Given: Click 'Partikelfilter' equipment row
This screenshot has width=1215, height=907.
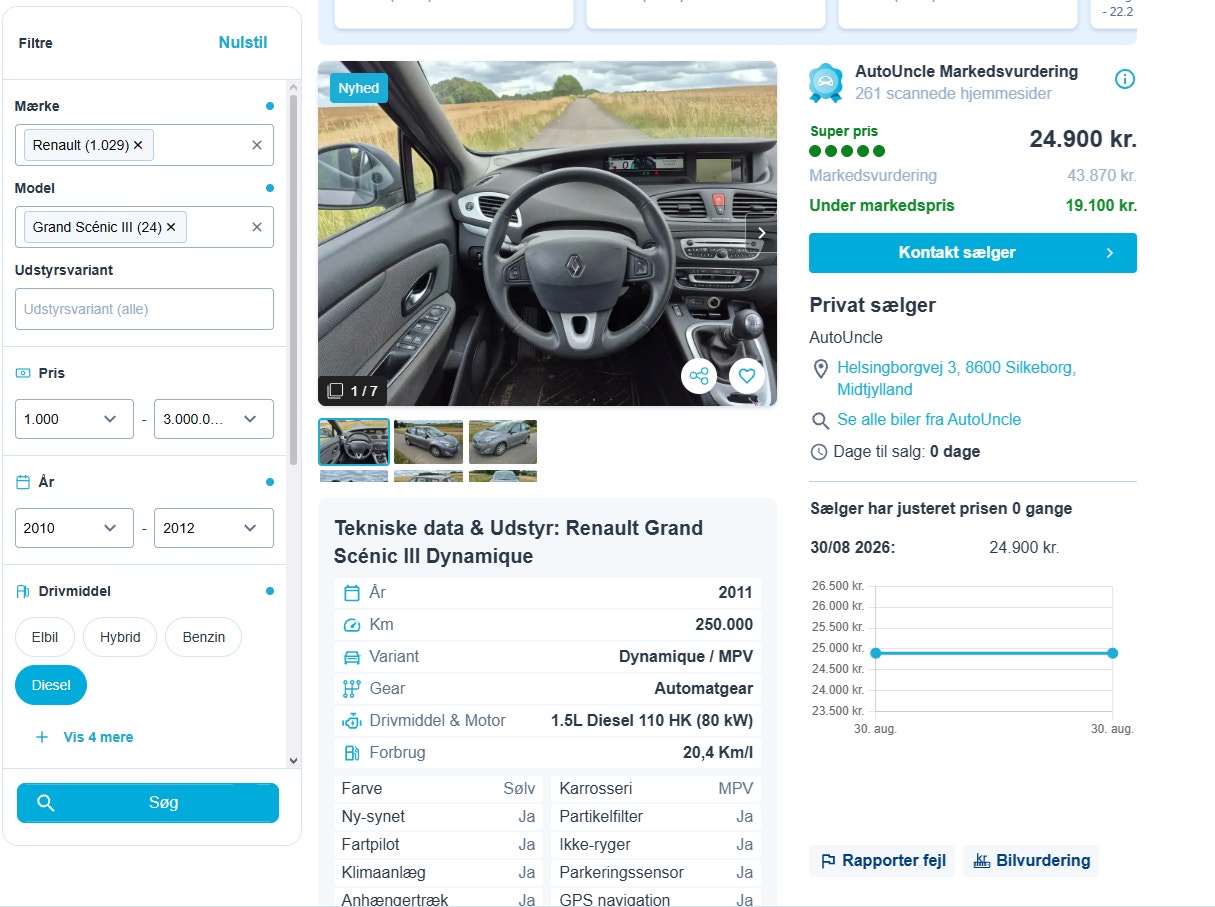Looking at the screenshot, I should tap(656, 817).
